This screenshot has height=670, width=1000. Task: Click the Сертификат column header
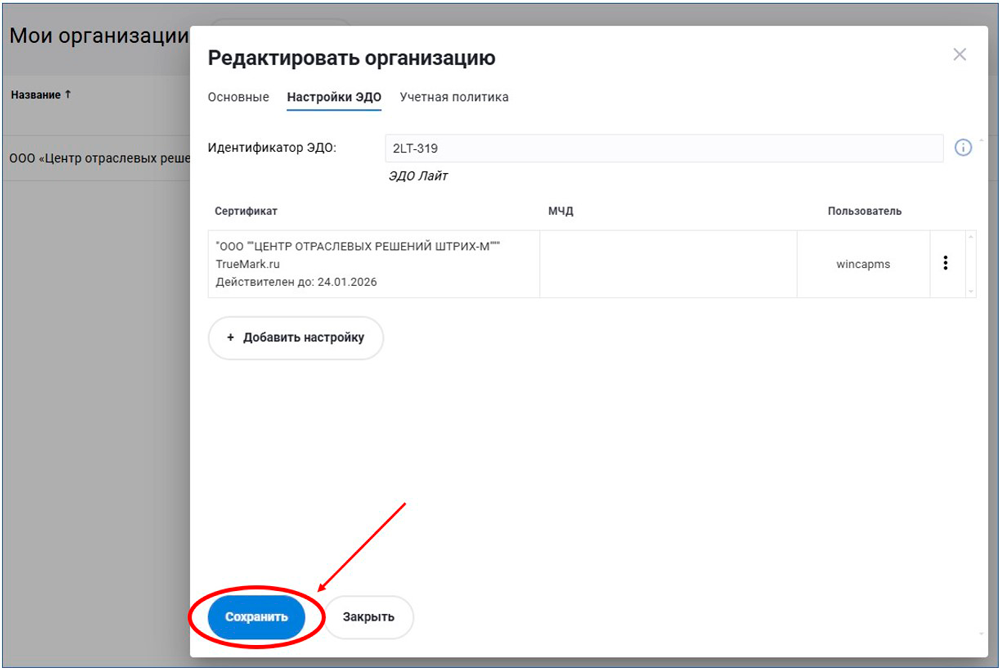pyautogui.click(x=246, y=211)
